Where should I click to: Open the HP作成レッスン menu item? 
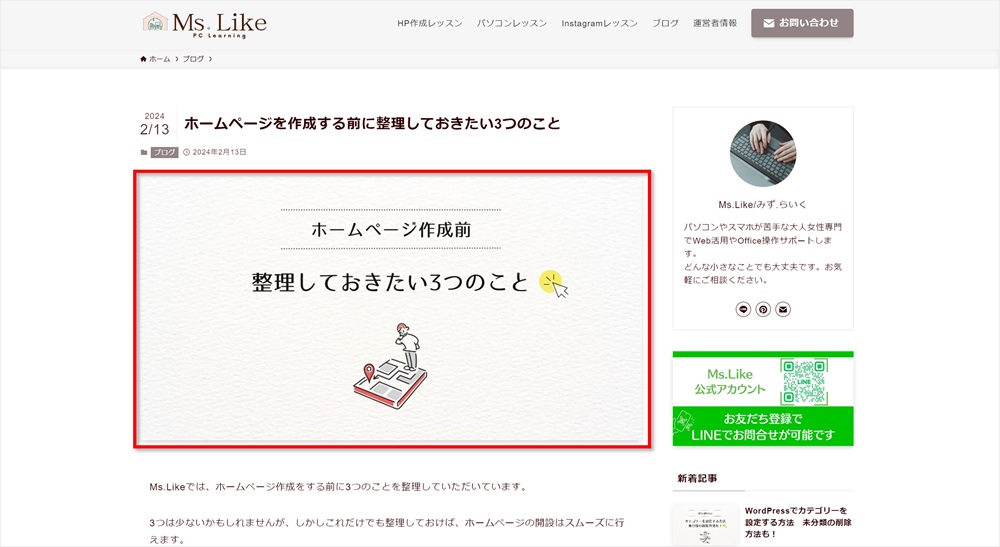click(x=429, y=23)
